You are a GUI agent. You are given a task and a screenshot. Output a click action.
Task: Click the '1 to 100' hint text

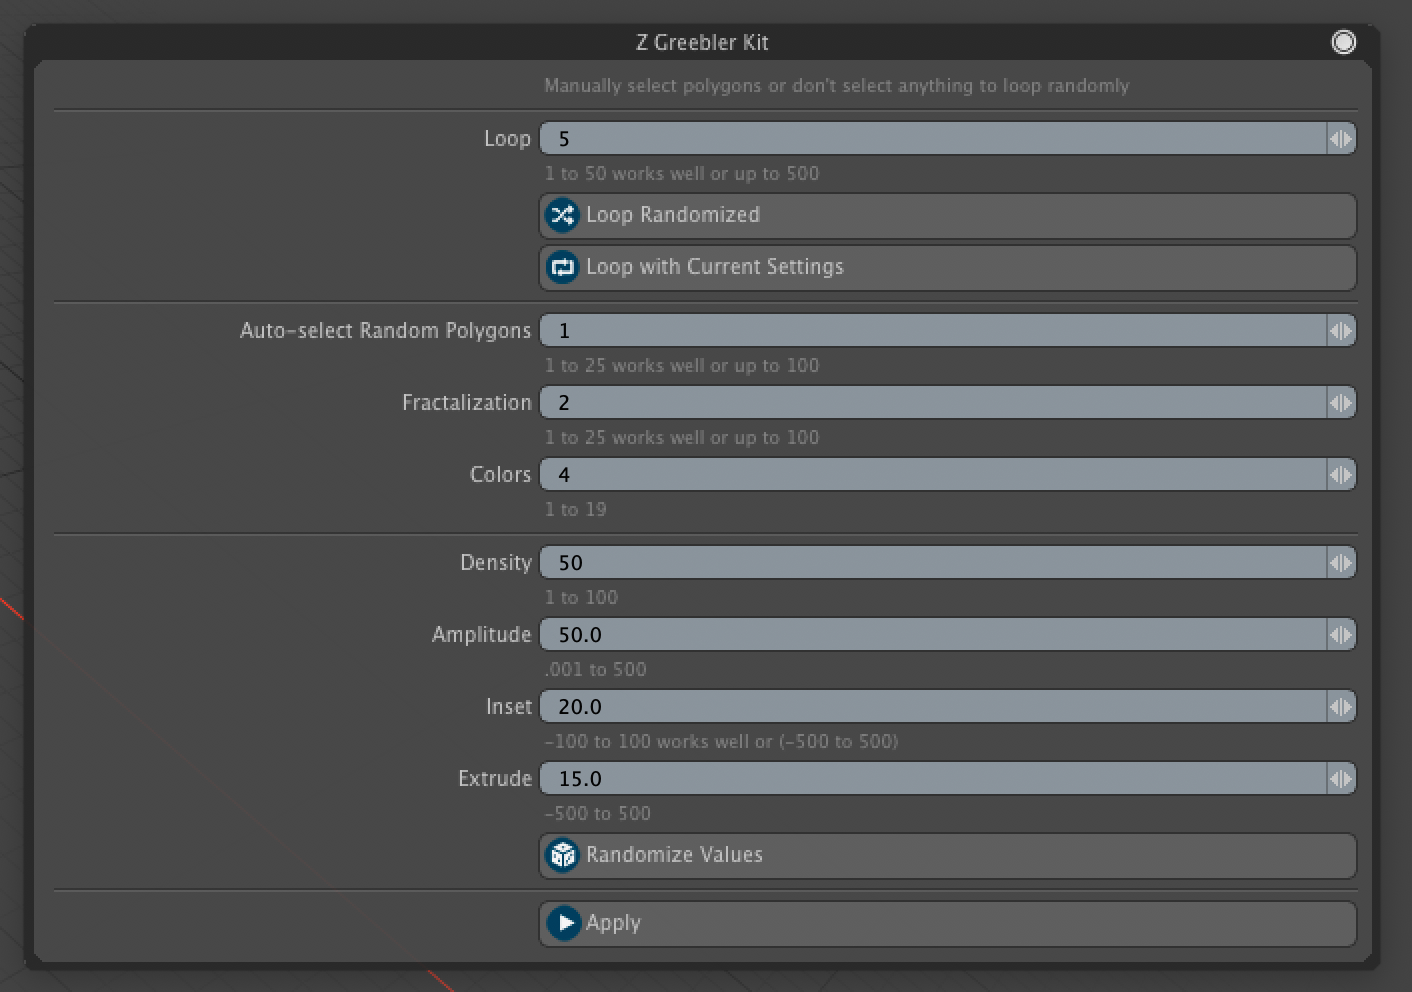coord(581,597)
